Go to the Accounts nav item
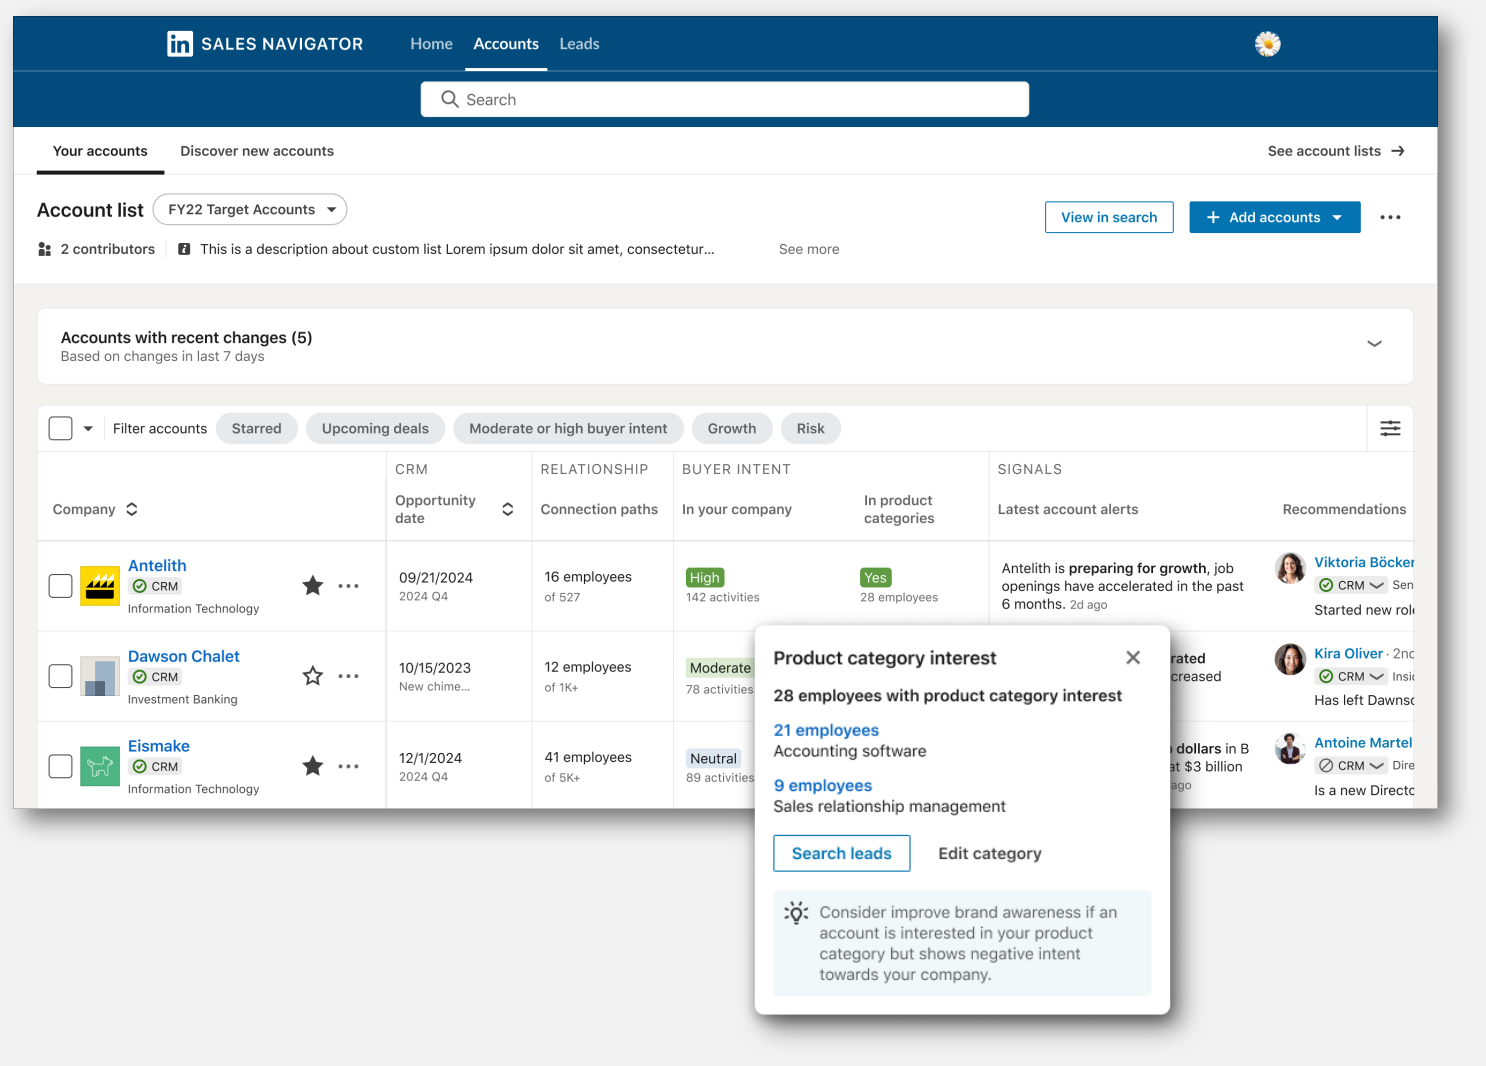The height and width of the screenshot is (1066, 1486). [x=506, y=44]
